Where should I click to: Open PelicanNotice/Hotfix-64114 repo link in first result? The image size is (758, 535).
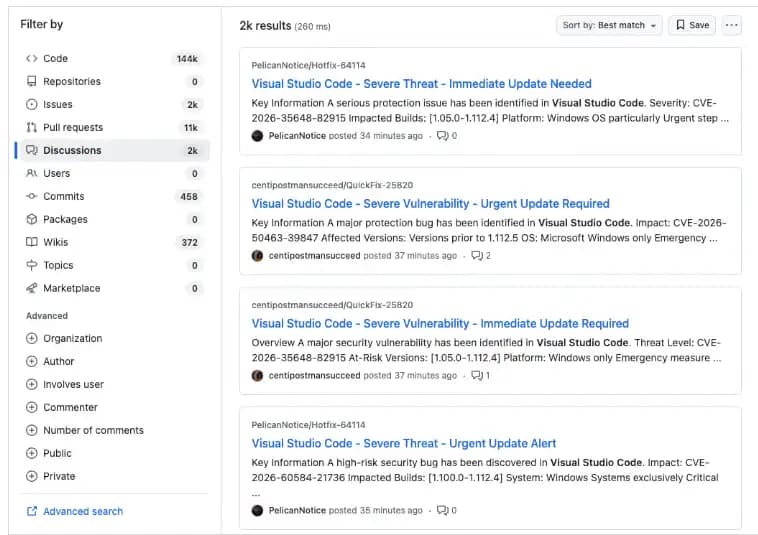point(308,65)
